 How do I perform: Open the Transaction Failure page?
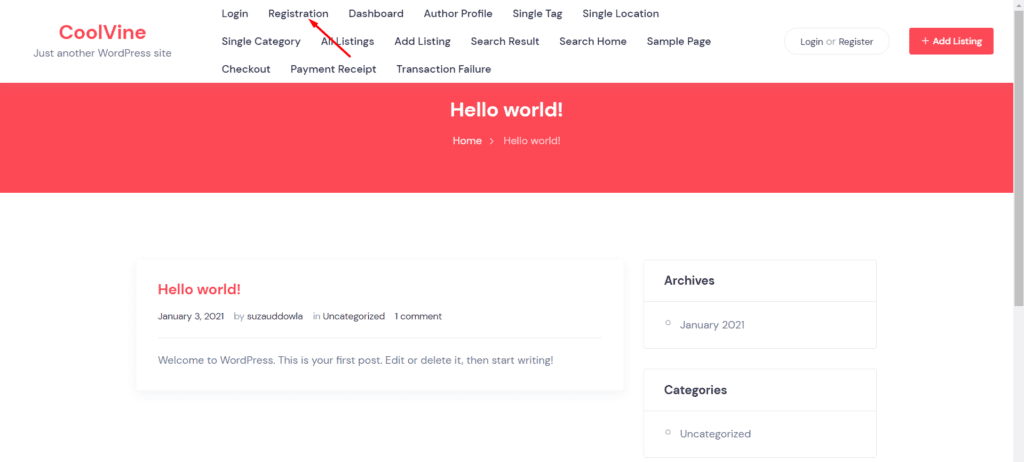443,69
